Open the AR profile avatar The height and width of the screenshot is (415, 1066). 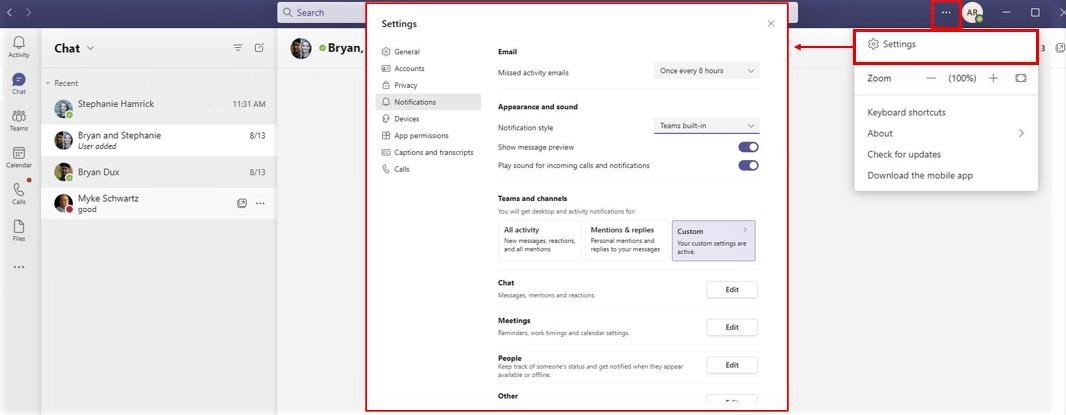click(973, 12)
